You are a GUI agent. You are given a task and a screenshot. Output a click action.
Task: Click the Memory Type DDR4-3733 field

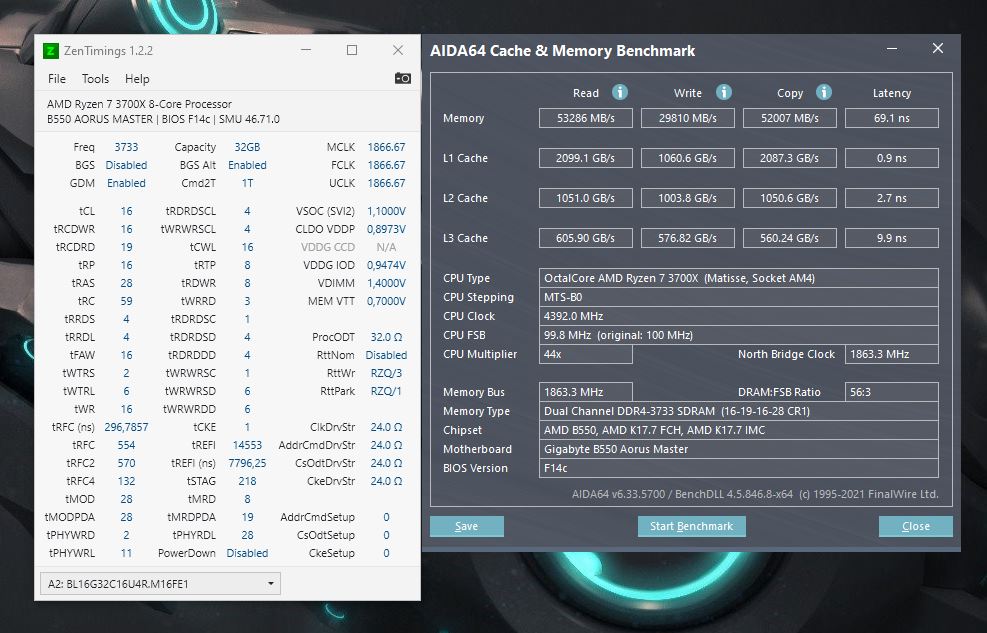[x=738, y=411]
